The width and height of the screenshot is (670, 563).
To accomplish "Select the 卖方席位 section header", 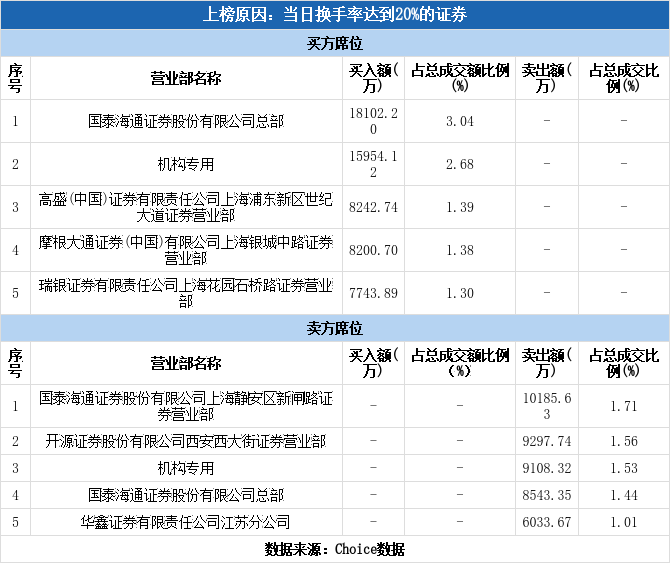I will coord(335,328).
